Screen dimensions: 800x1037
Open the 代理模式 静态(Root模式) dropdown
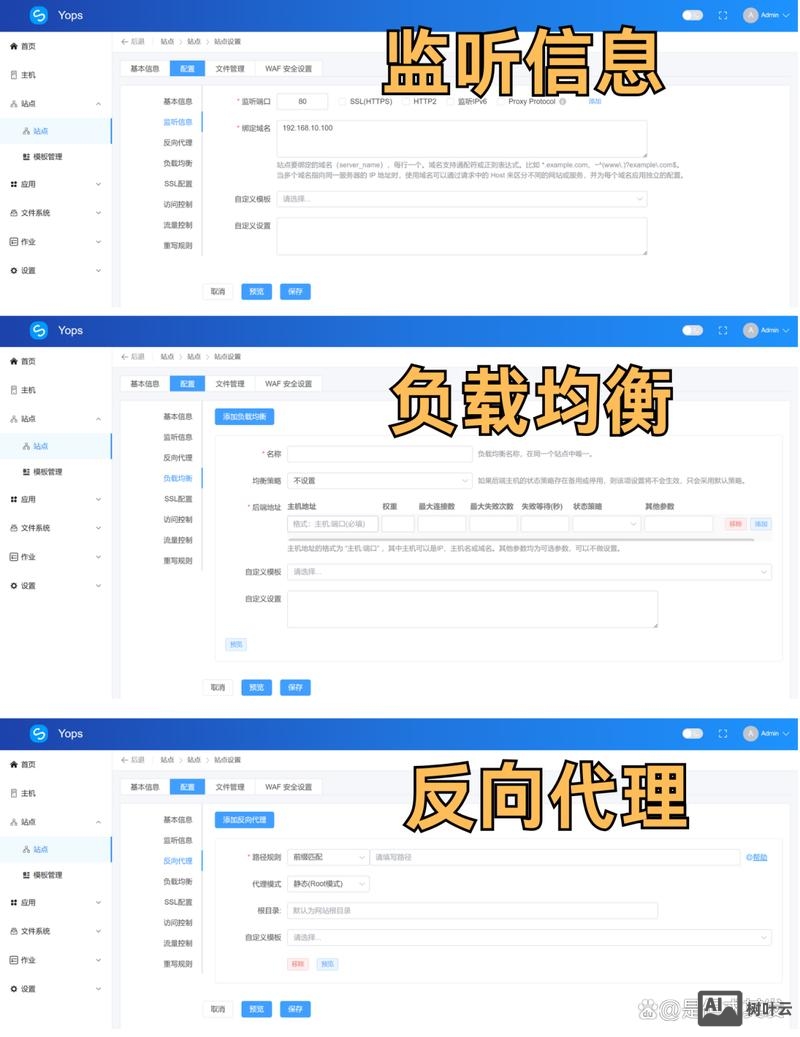click(x=330, y=884)
